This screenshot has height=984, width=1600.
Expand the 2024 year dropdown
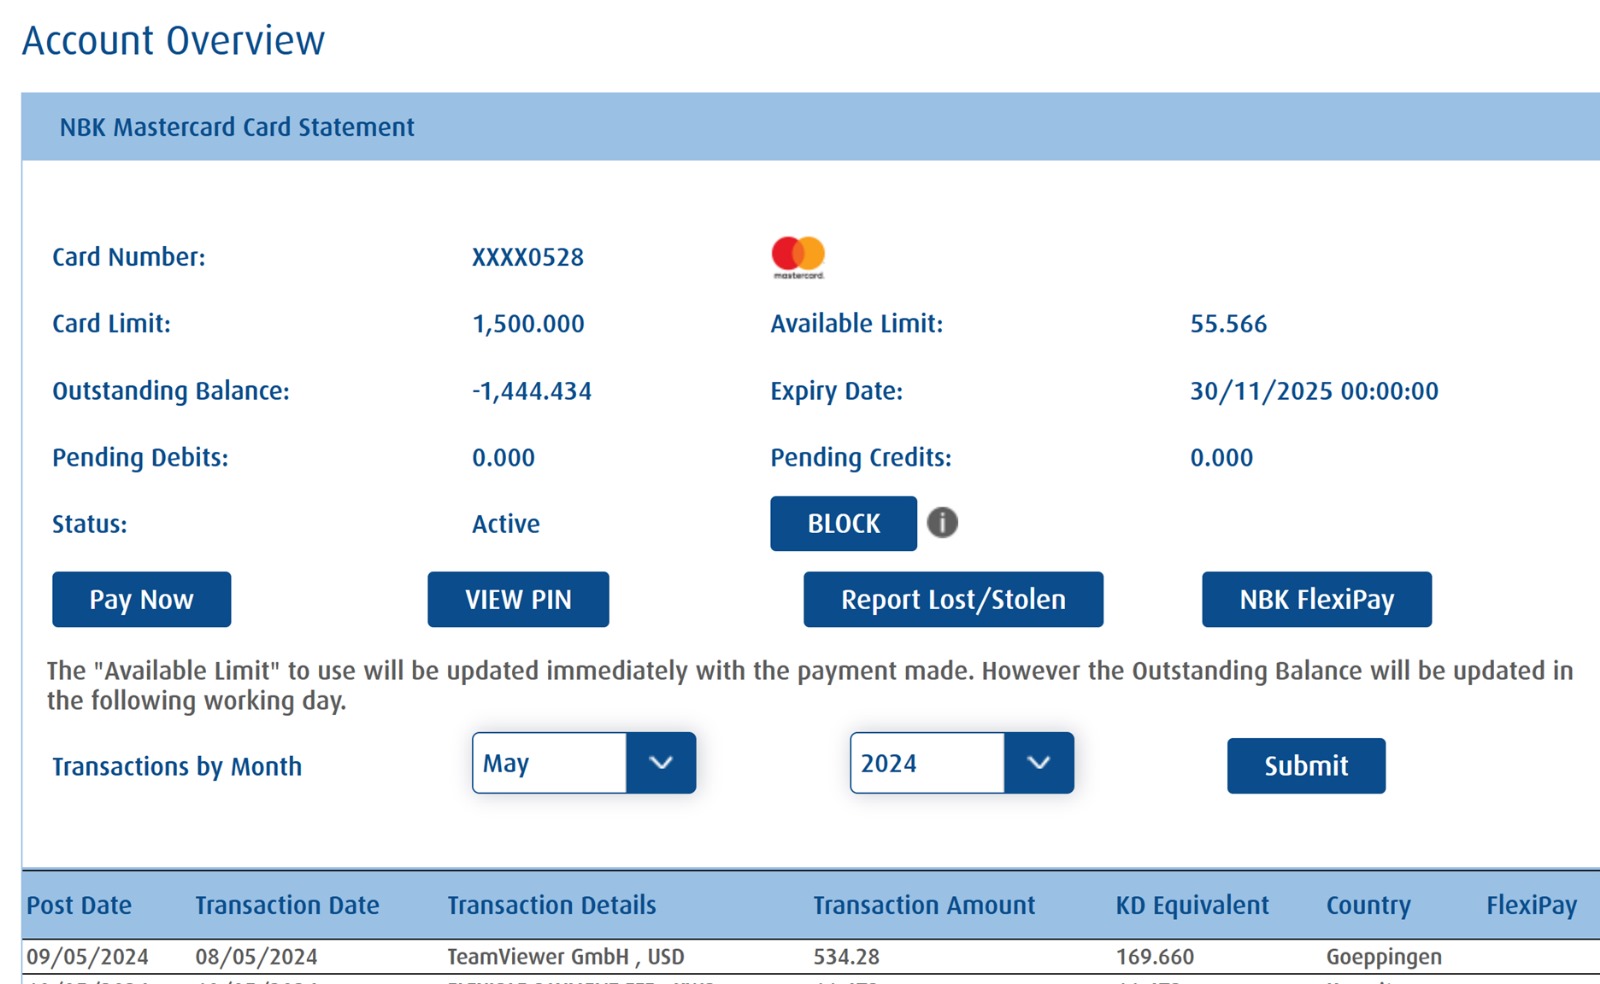point(961,763)
